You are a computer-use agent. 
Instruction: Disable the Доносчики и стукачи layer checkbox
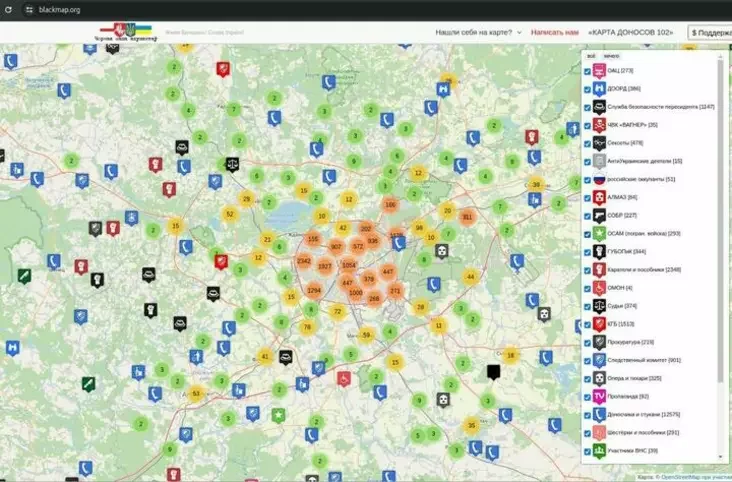[x=587, y=414]
